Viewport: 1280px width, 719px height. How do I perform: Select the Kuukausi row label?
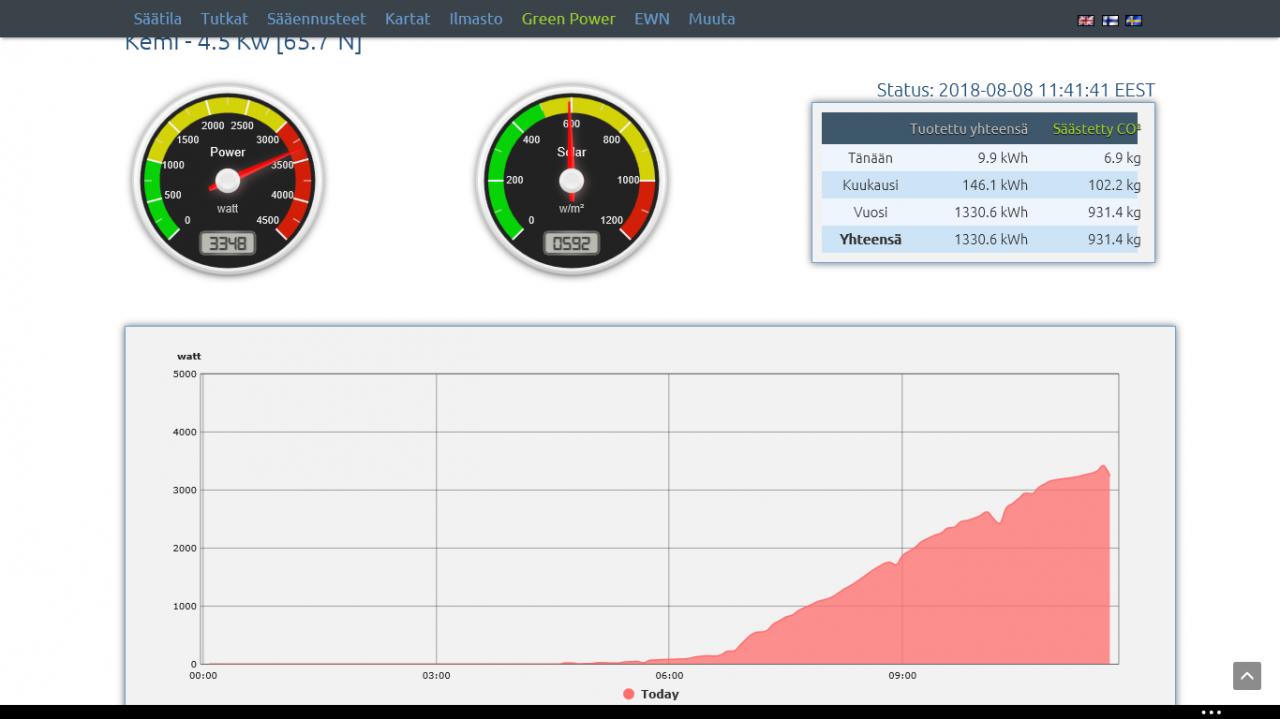pyautogui.click(x=870, y=185)
